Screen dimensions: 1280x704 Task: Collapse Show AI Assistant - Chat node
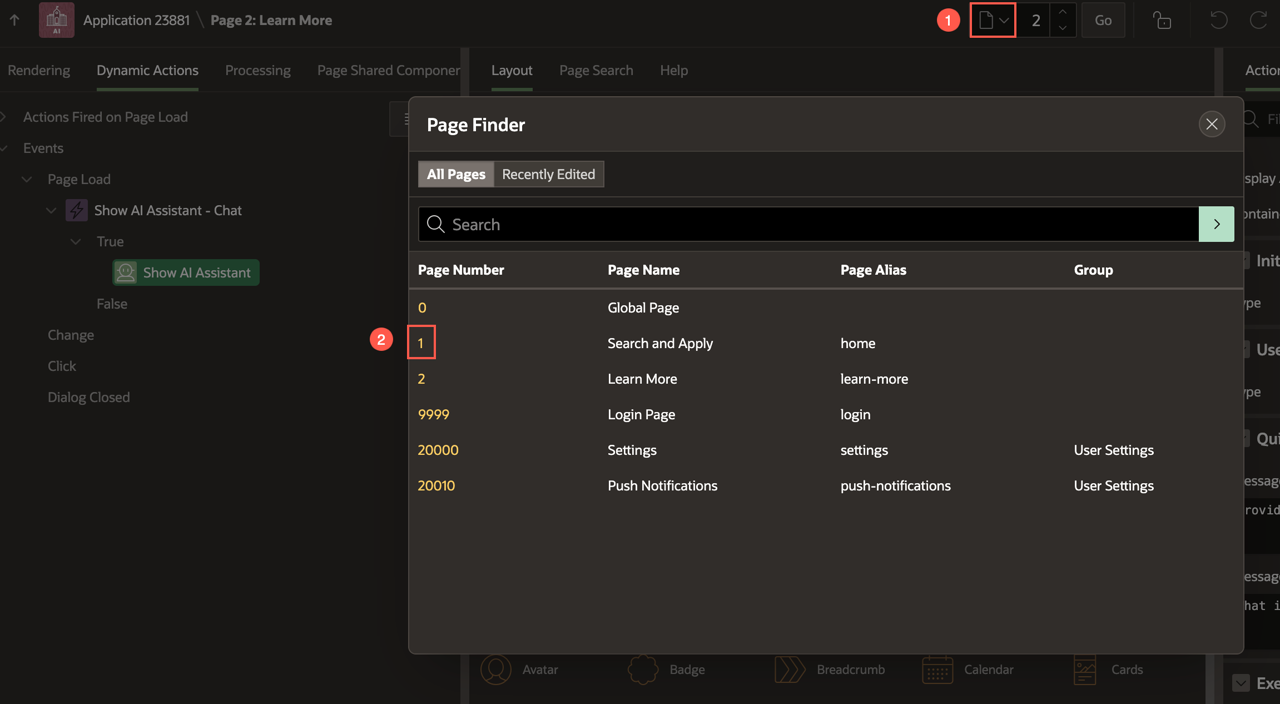click(51, 211)
